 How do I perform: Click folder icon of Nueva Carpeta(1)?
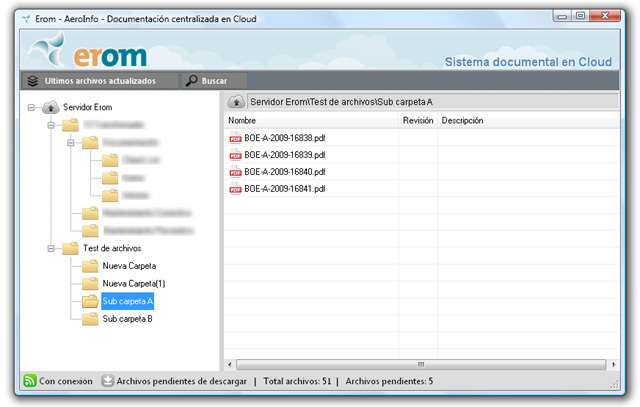click(90, 283)
